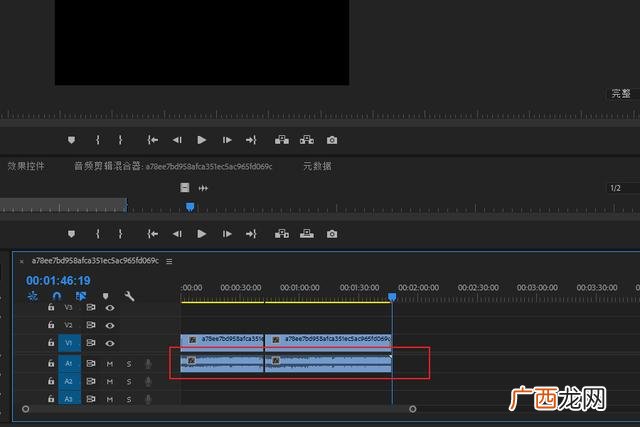Click the Drag Audio Only waveform icon
This screenshot has width=640, height=427.
point(203,188)
